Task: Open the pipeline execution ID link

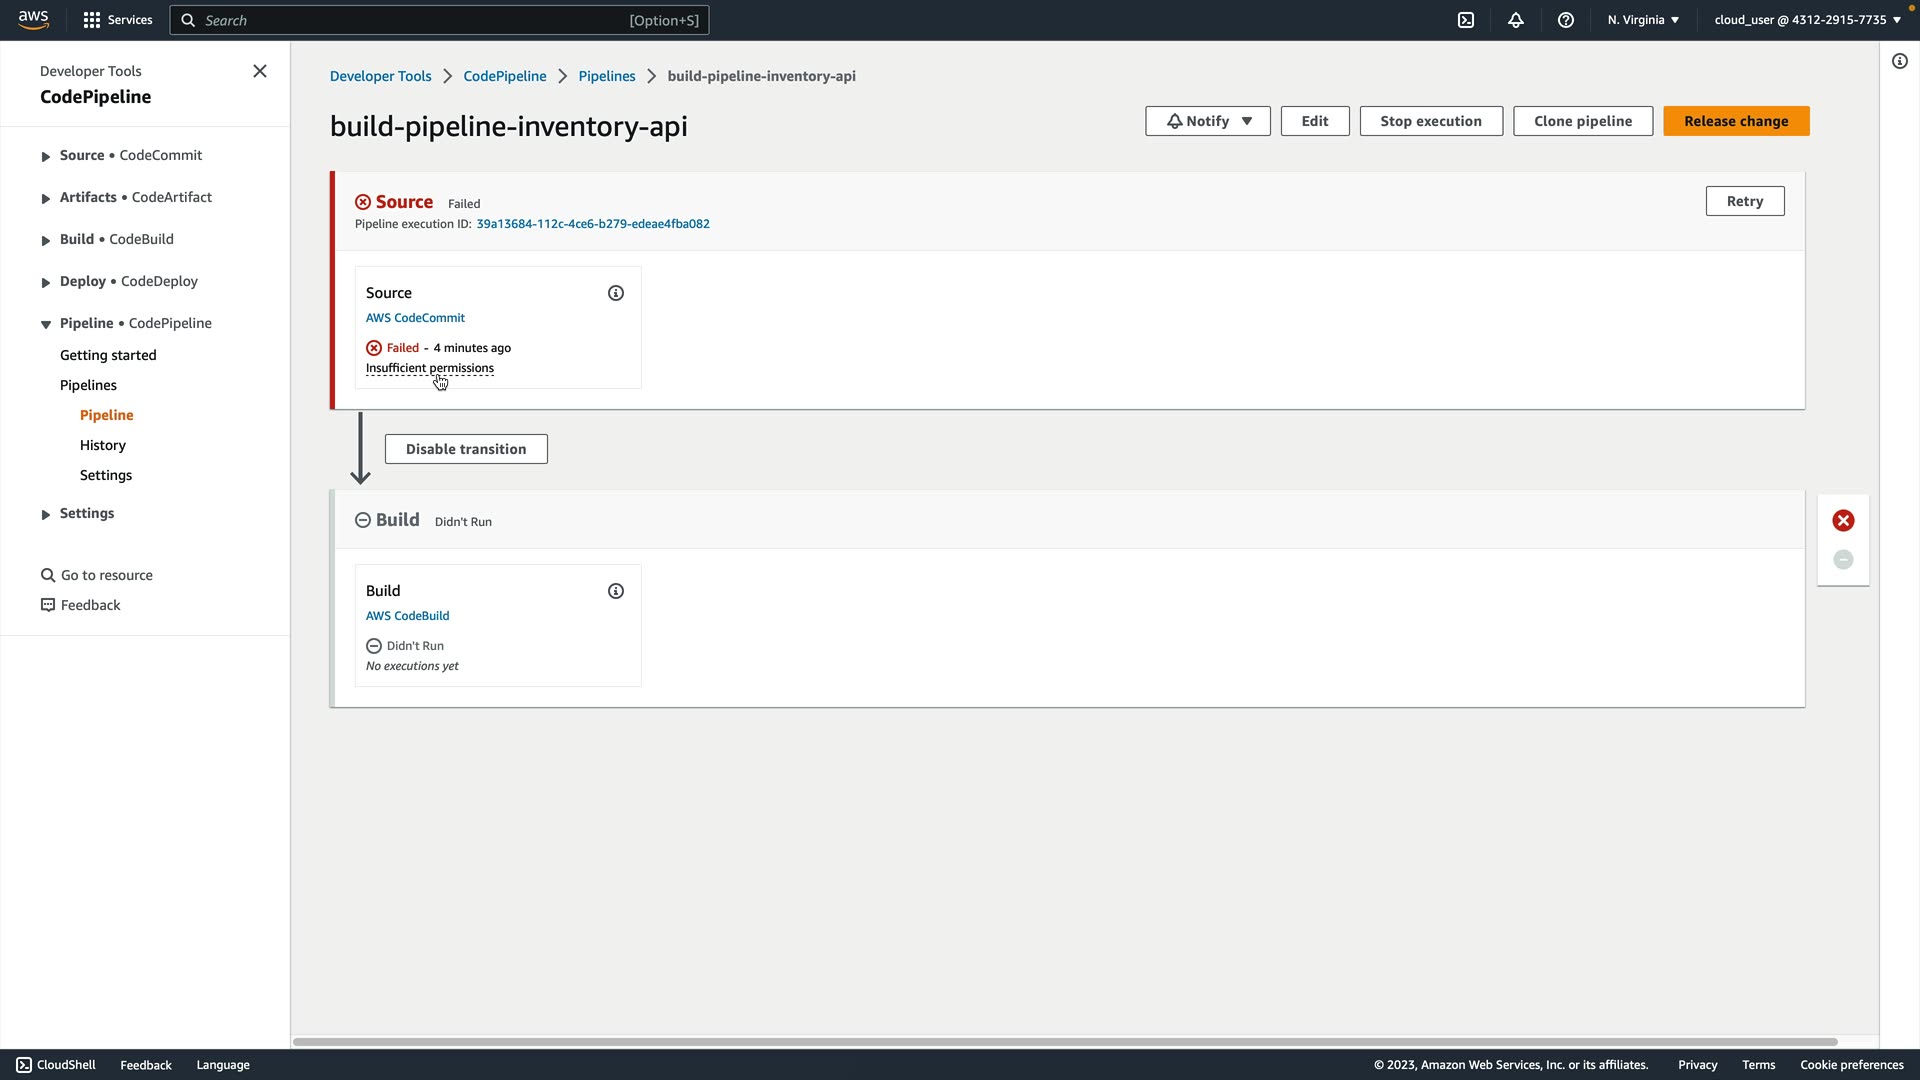Action: coord(593,224)
